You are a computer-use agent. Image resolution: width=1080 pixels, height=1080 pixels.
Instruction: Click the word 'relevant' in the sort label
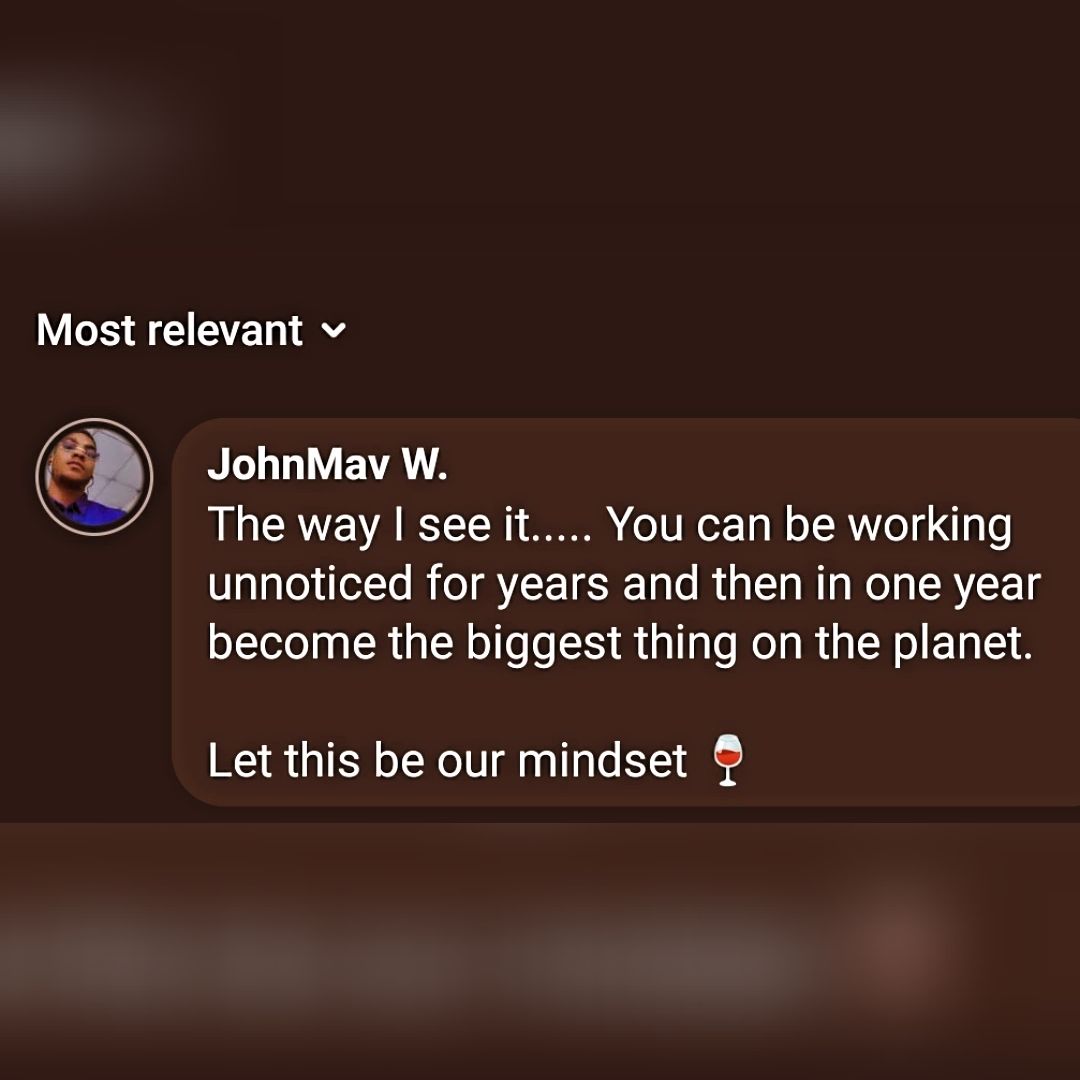225,330
